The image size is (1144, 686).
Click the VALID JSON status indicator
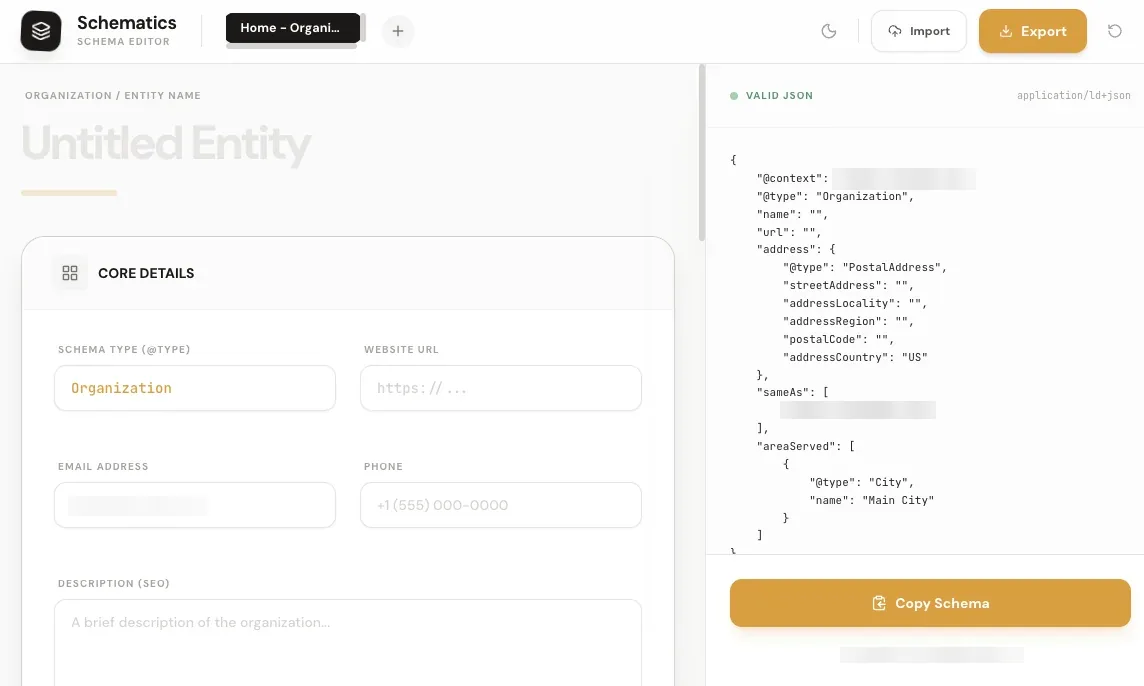pos(771,96)
